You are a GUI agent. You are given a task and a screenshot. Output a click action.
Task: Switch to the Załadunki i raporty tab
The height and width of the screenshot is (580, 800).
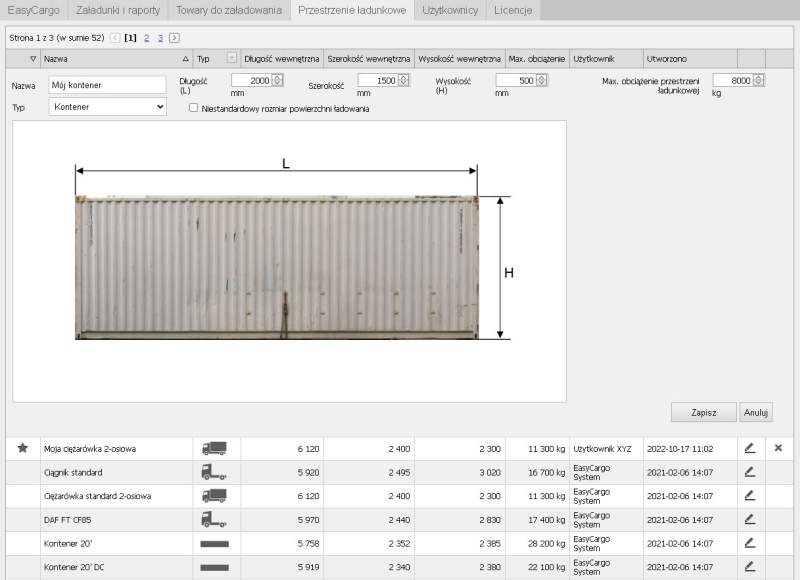click(x=118, y=10)
